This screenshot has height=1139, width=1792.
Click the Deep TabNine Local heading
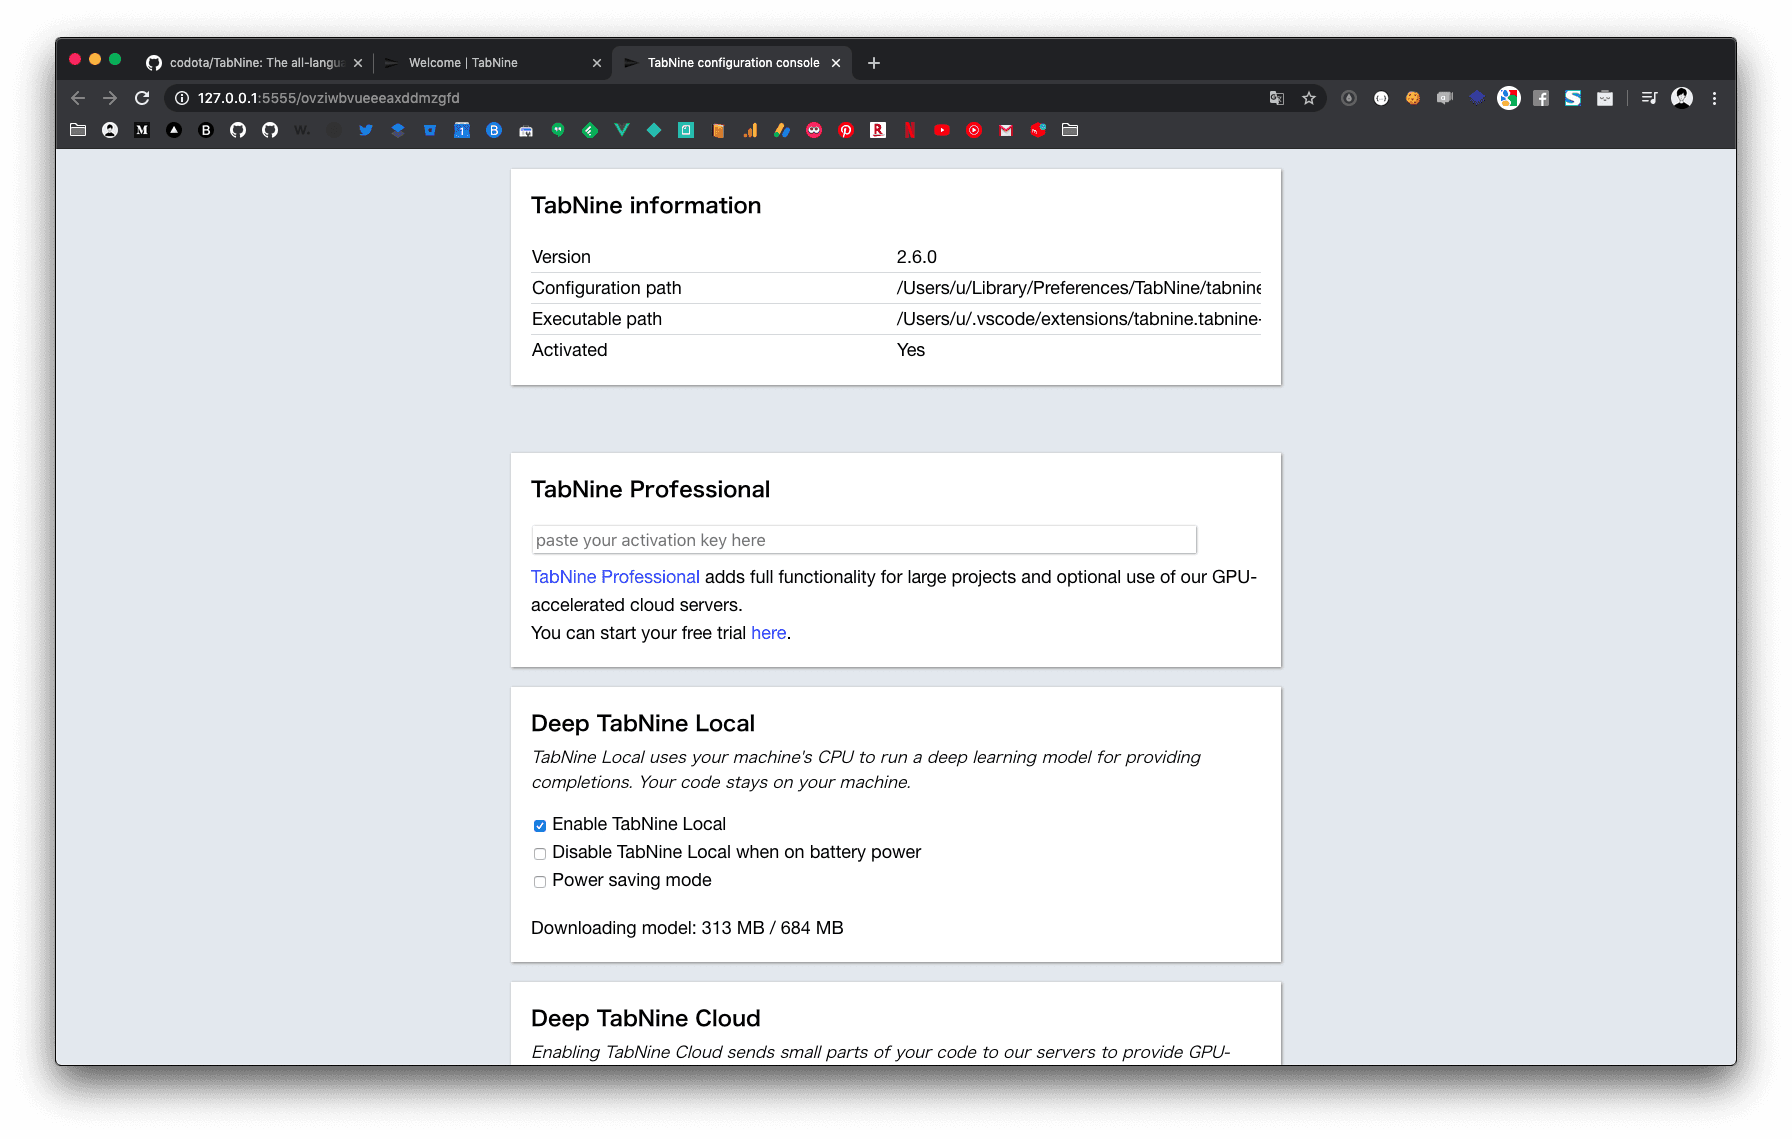(x=643, y=723)
